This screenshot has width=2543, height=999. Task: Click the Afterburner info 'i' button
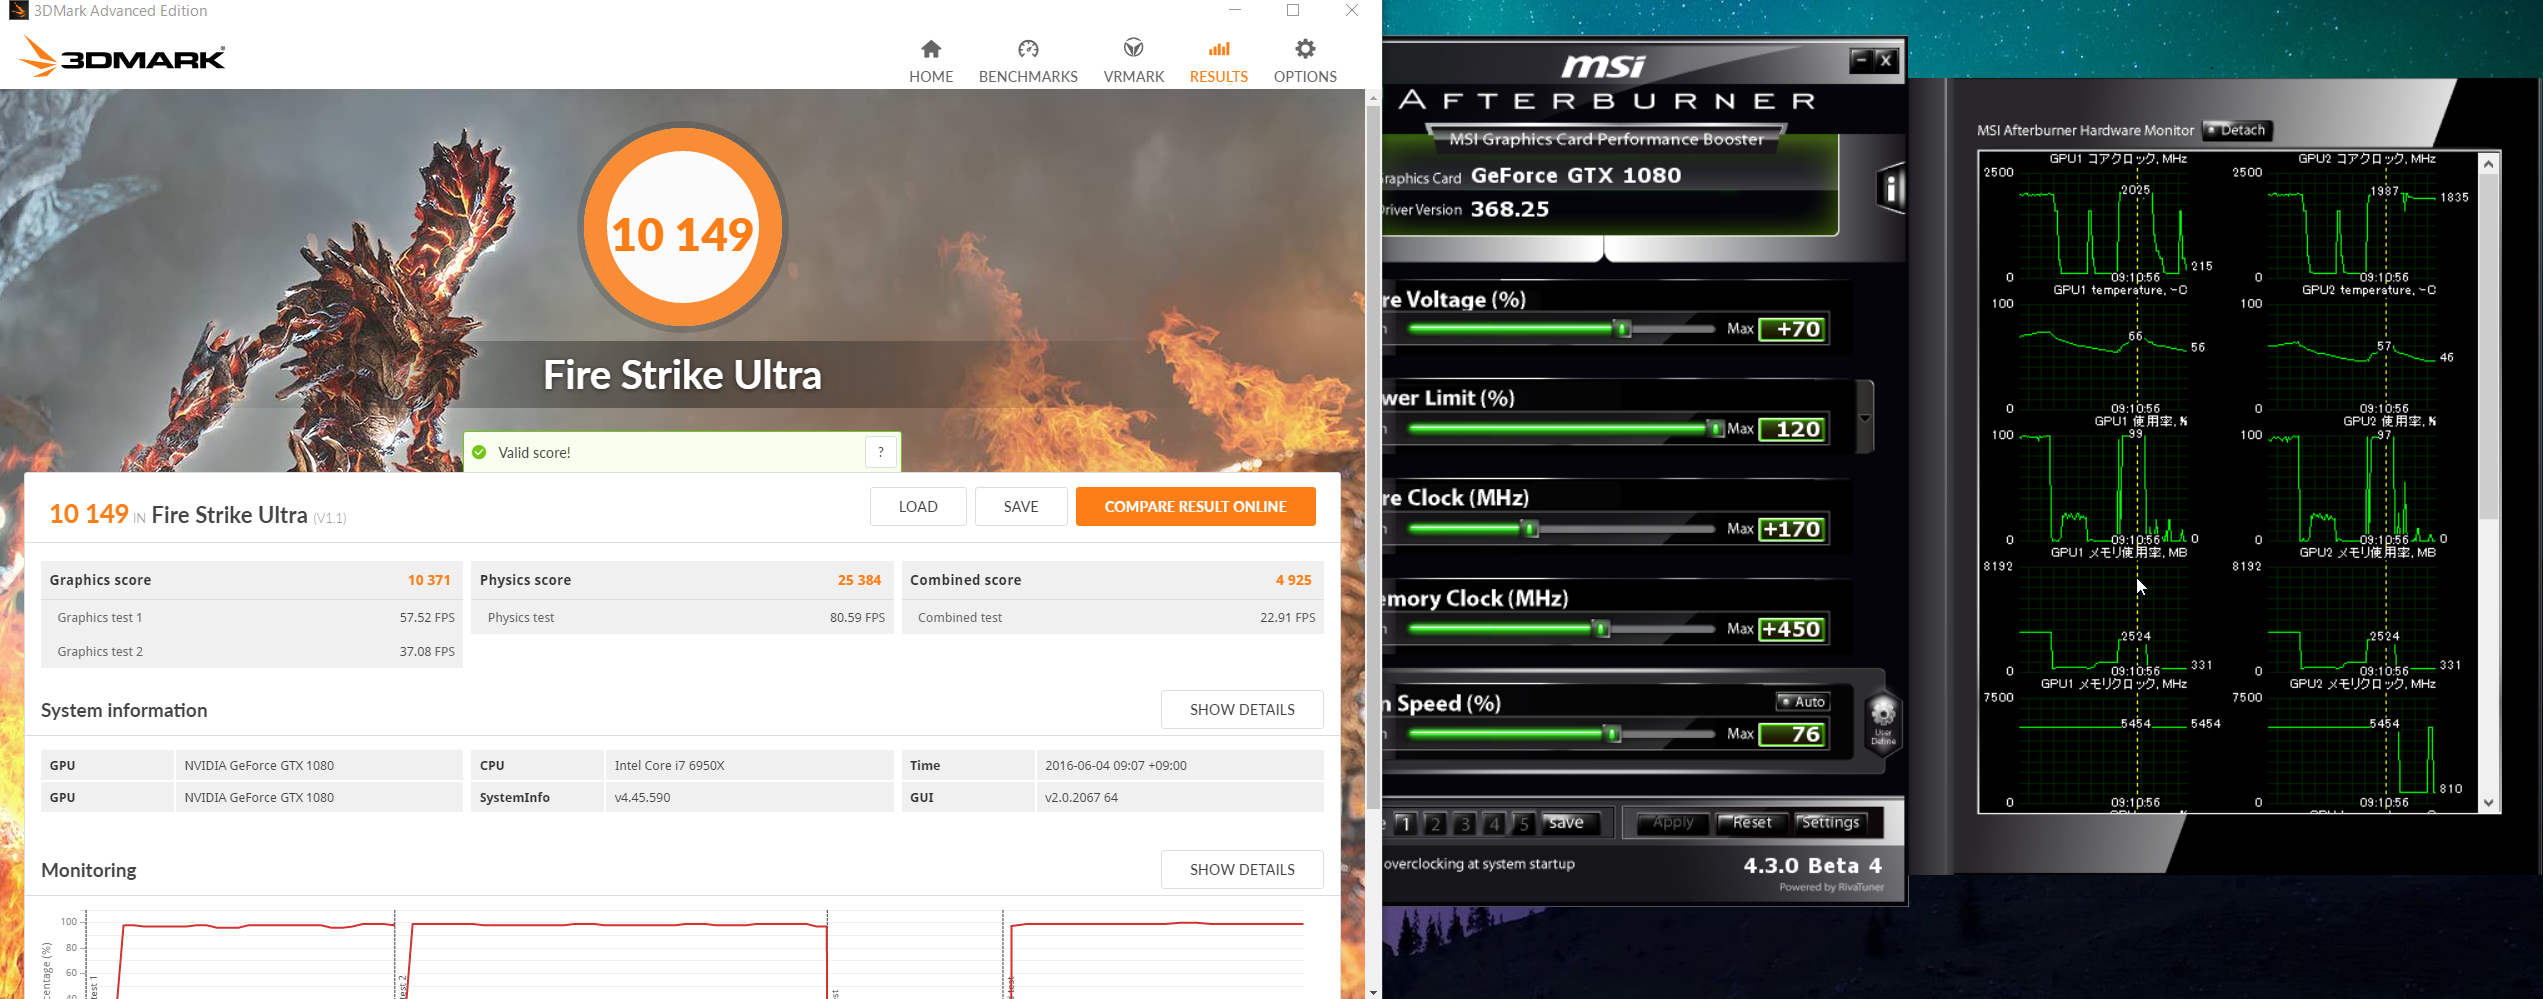1891,188
